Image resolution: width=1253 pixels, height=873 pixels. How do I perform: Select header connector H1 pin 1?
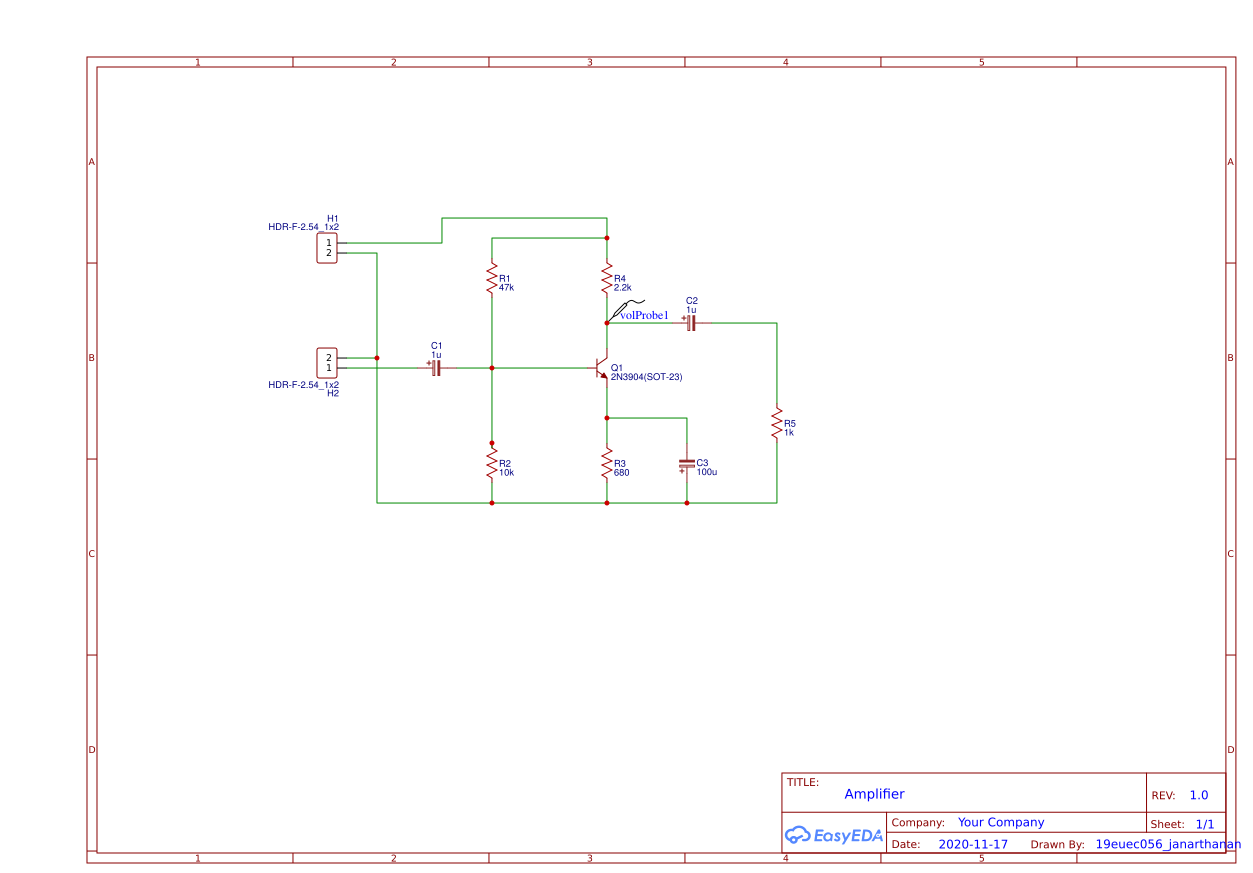coord(328,241)
